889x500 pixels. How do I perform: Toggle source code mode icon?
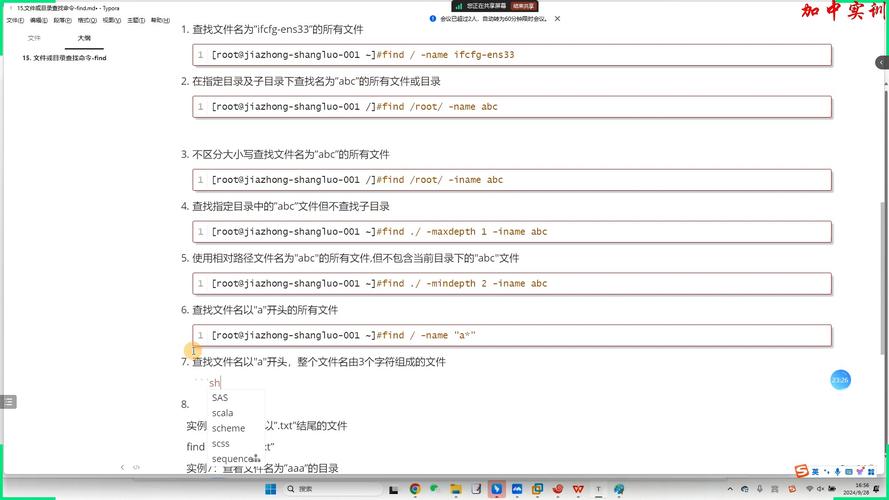(x=136, y=467)
